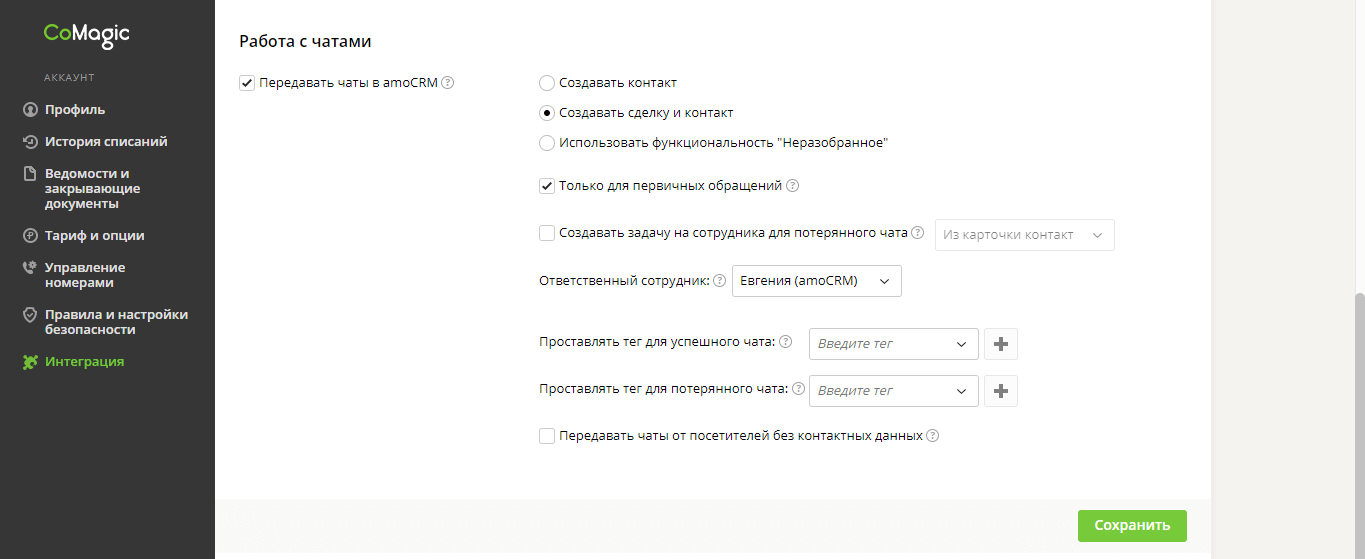The image size is (1365, 559).
Task: Click the CoMagic logo
Action: pos(86,35)
